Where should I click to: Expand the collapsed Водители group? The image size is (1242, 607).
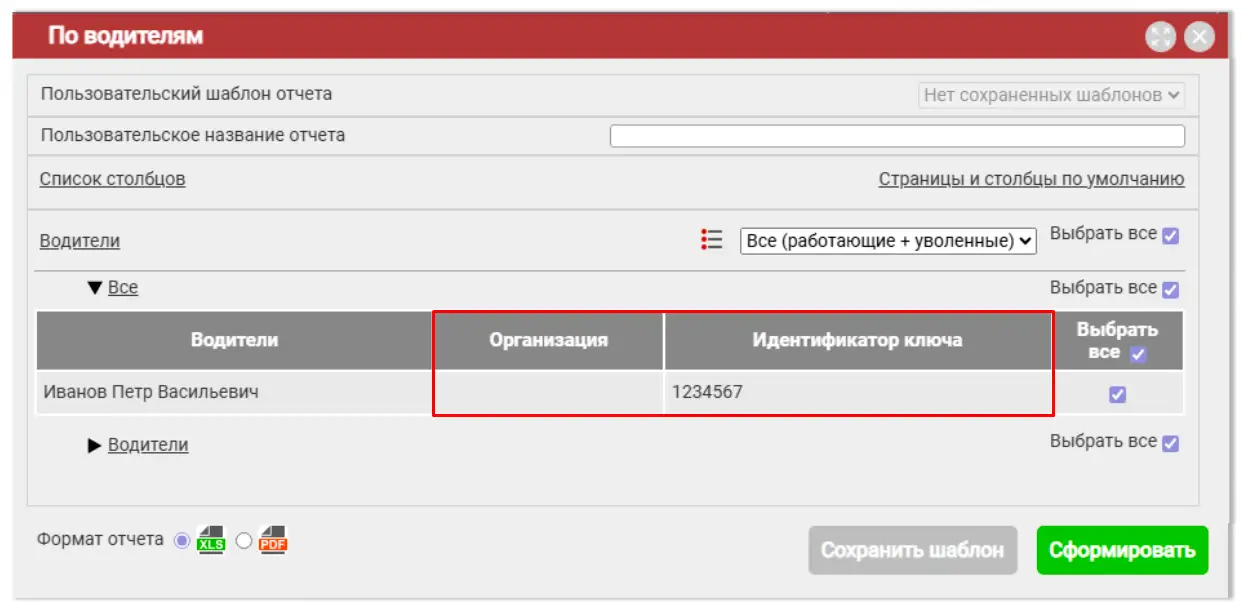pos(95,446)
